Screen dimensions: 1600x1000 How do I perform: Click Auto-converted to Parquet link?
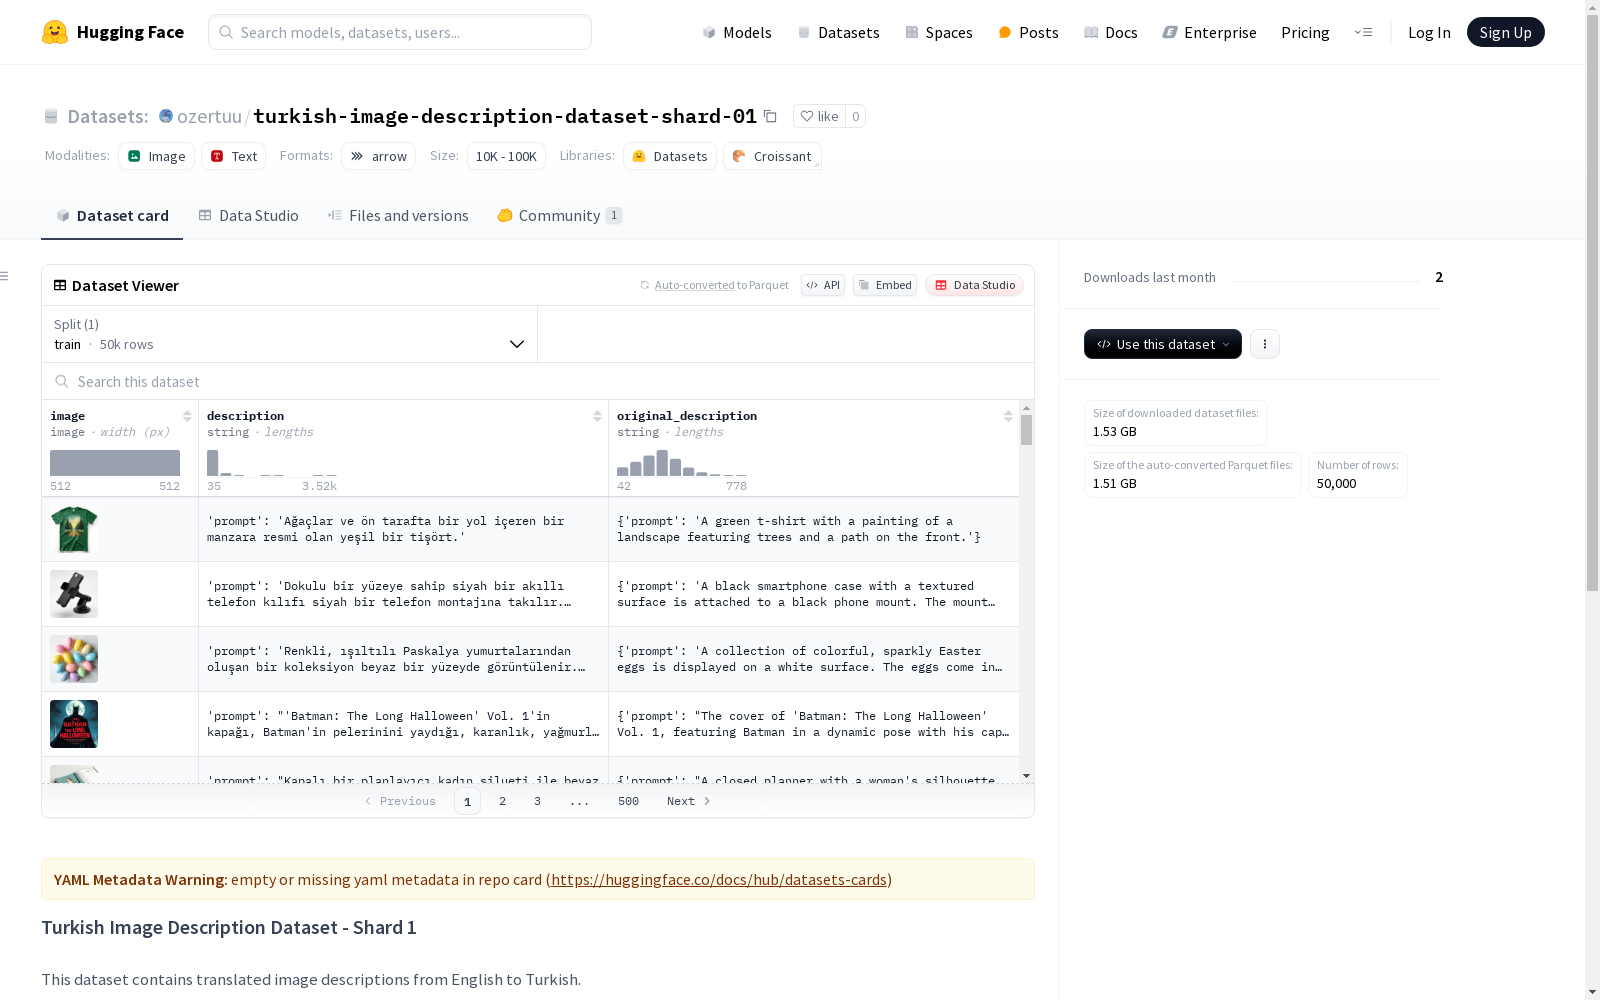tap(714, 285)
